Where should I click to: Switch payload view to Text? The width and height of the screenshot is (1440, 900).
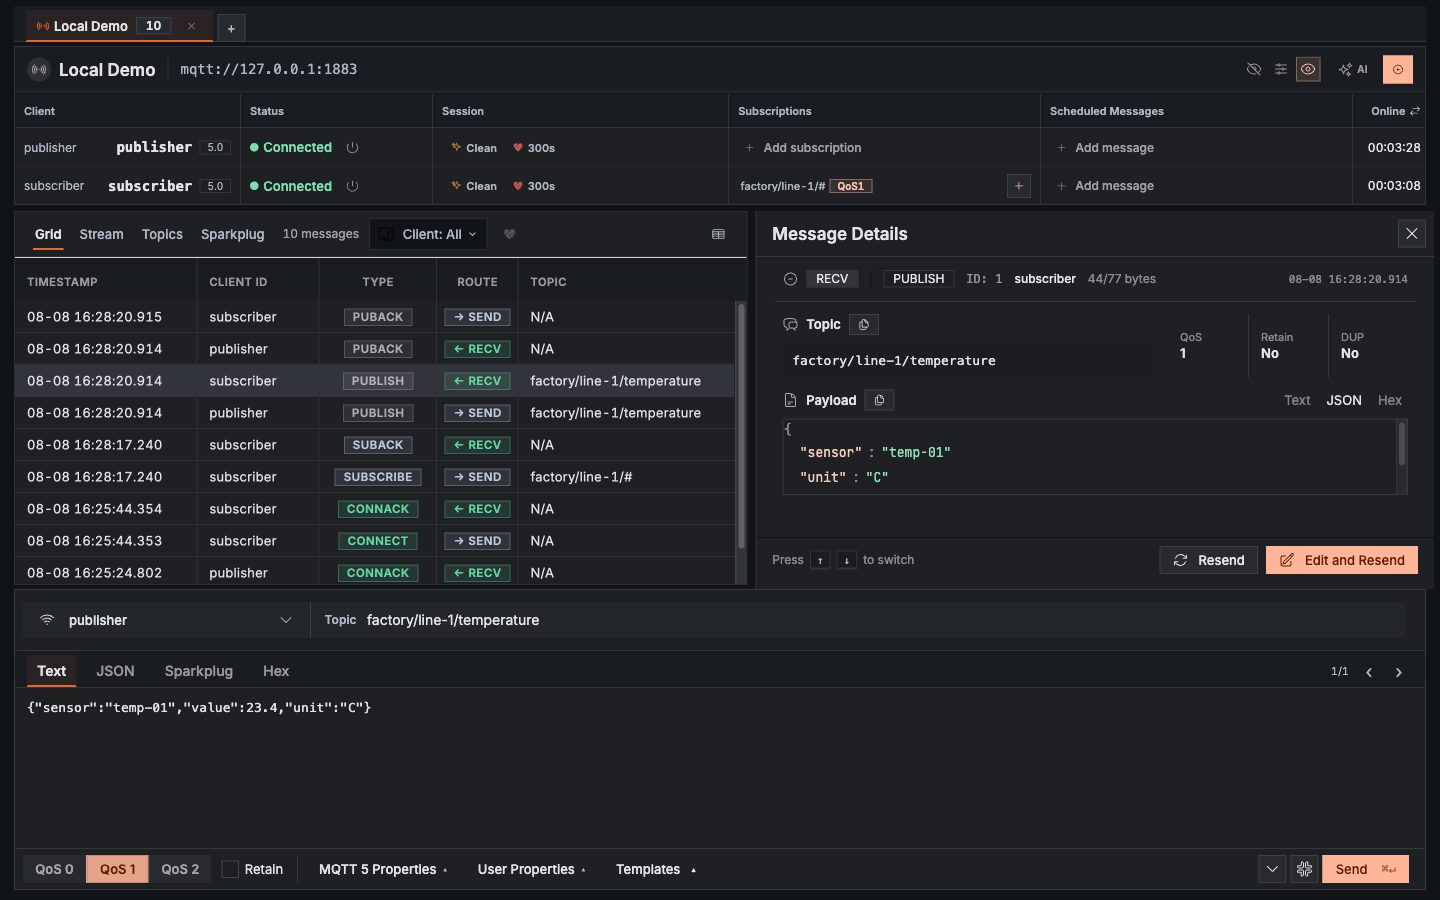point(1297,400)
